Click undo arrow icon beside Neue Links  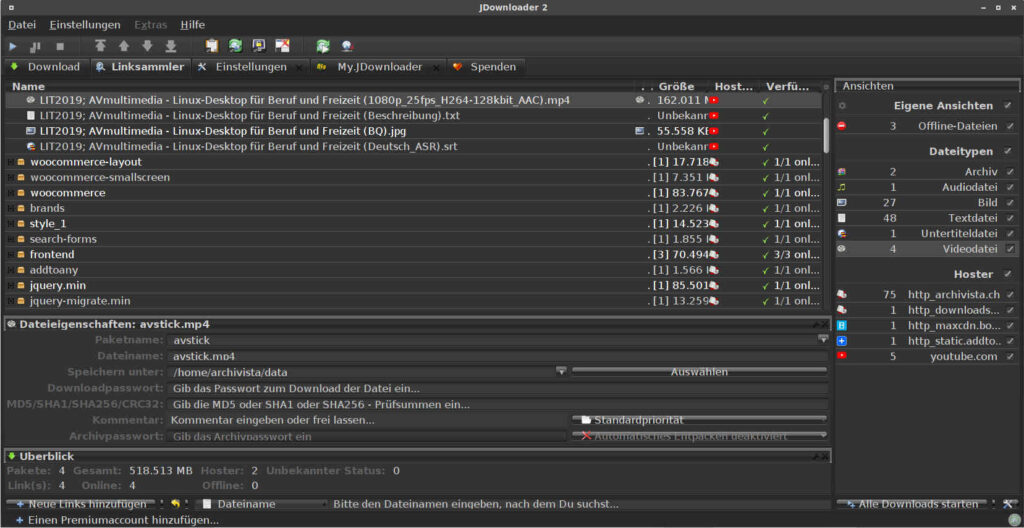coord(175,504)
